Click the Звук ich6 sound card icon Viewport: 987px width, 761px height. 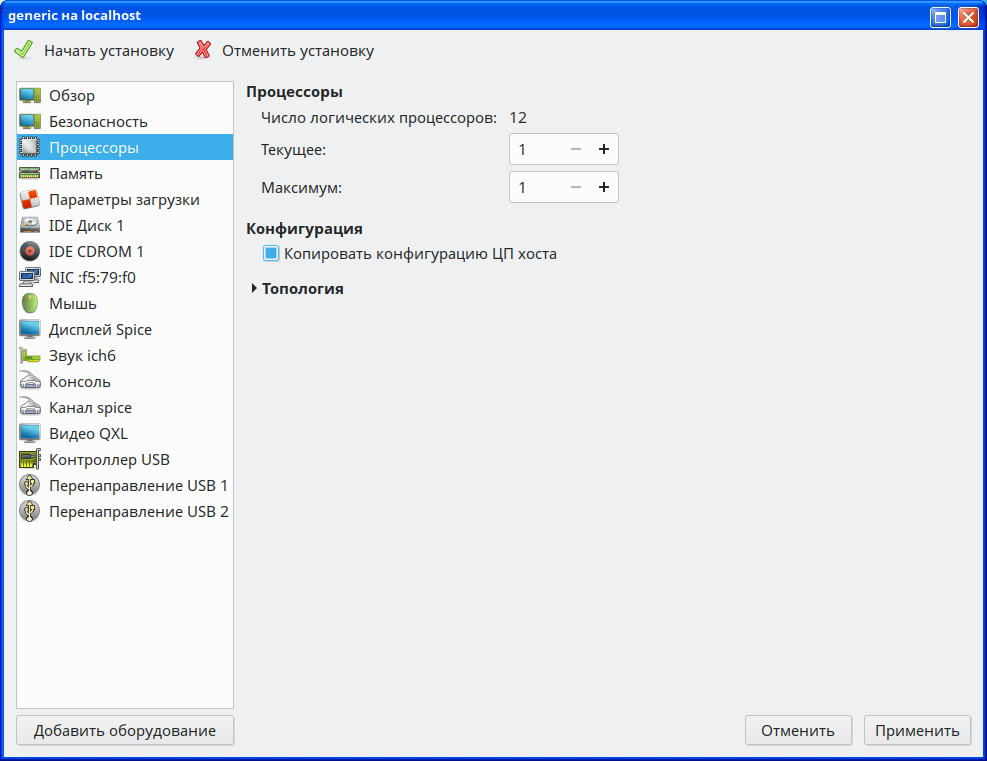(30, 356)
